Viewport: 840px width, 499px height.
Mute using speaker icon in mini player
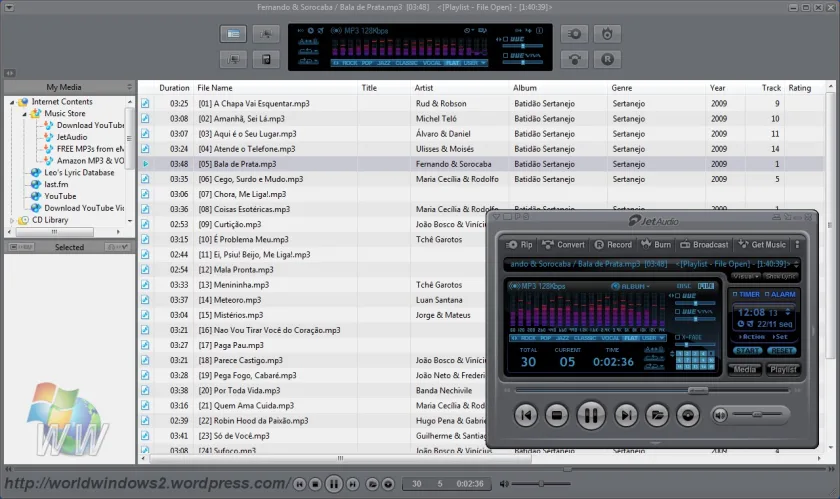coord(720,414)
